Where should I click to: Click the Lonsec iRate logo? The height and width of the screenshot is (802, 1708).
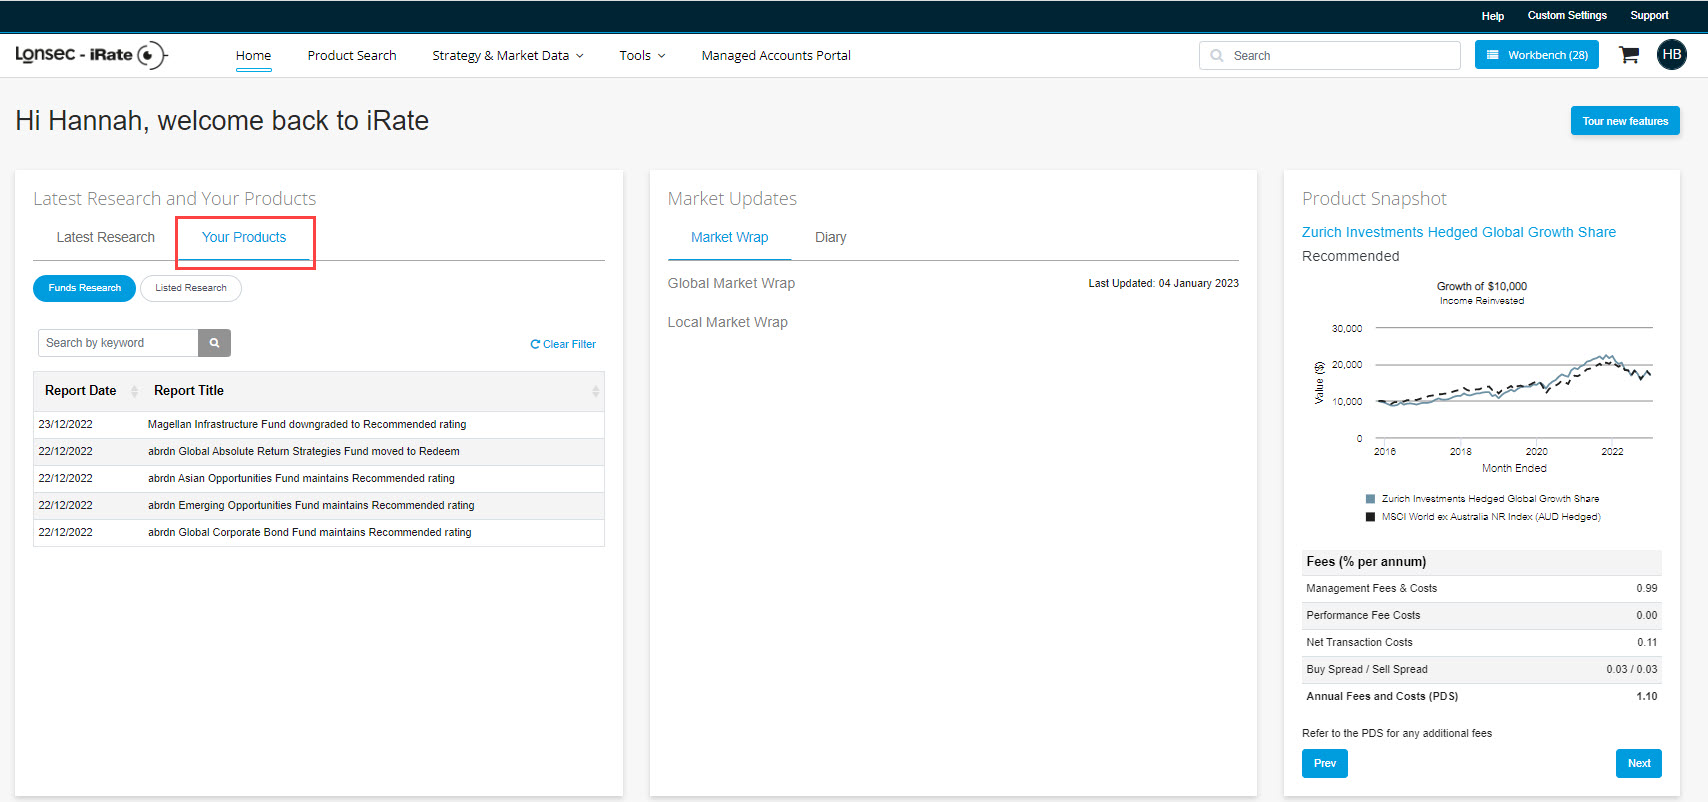[91, 55]
